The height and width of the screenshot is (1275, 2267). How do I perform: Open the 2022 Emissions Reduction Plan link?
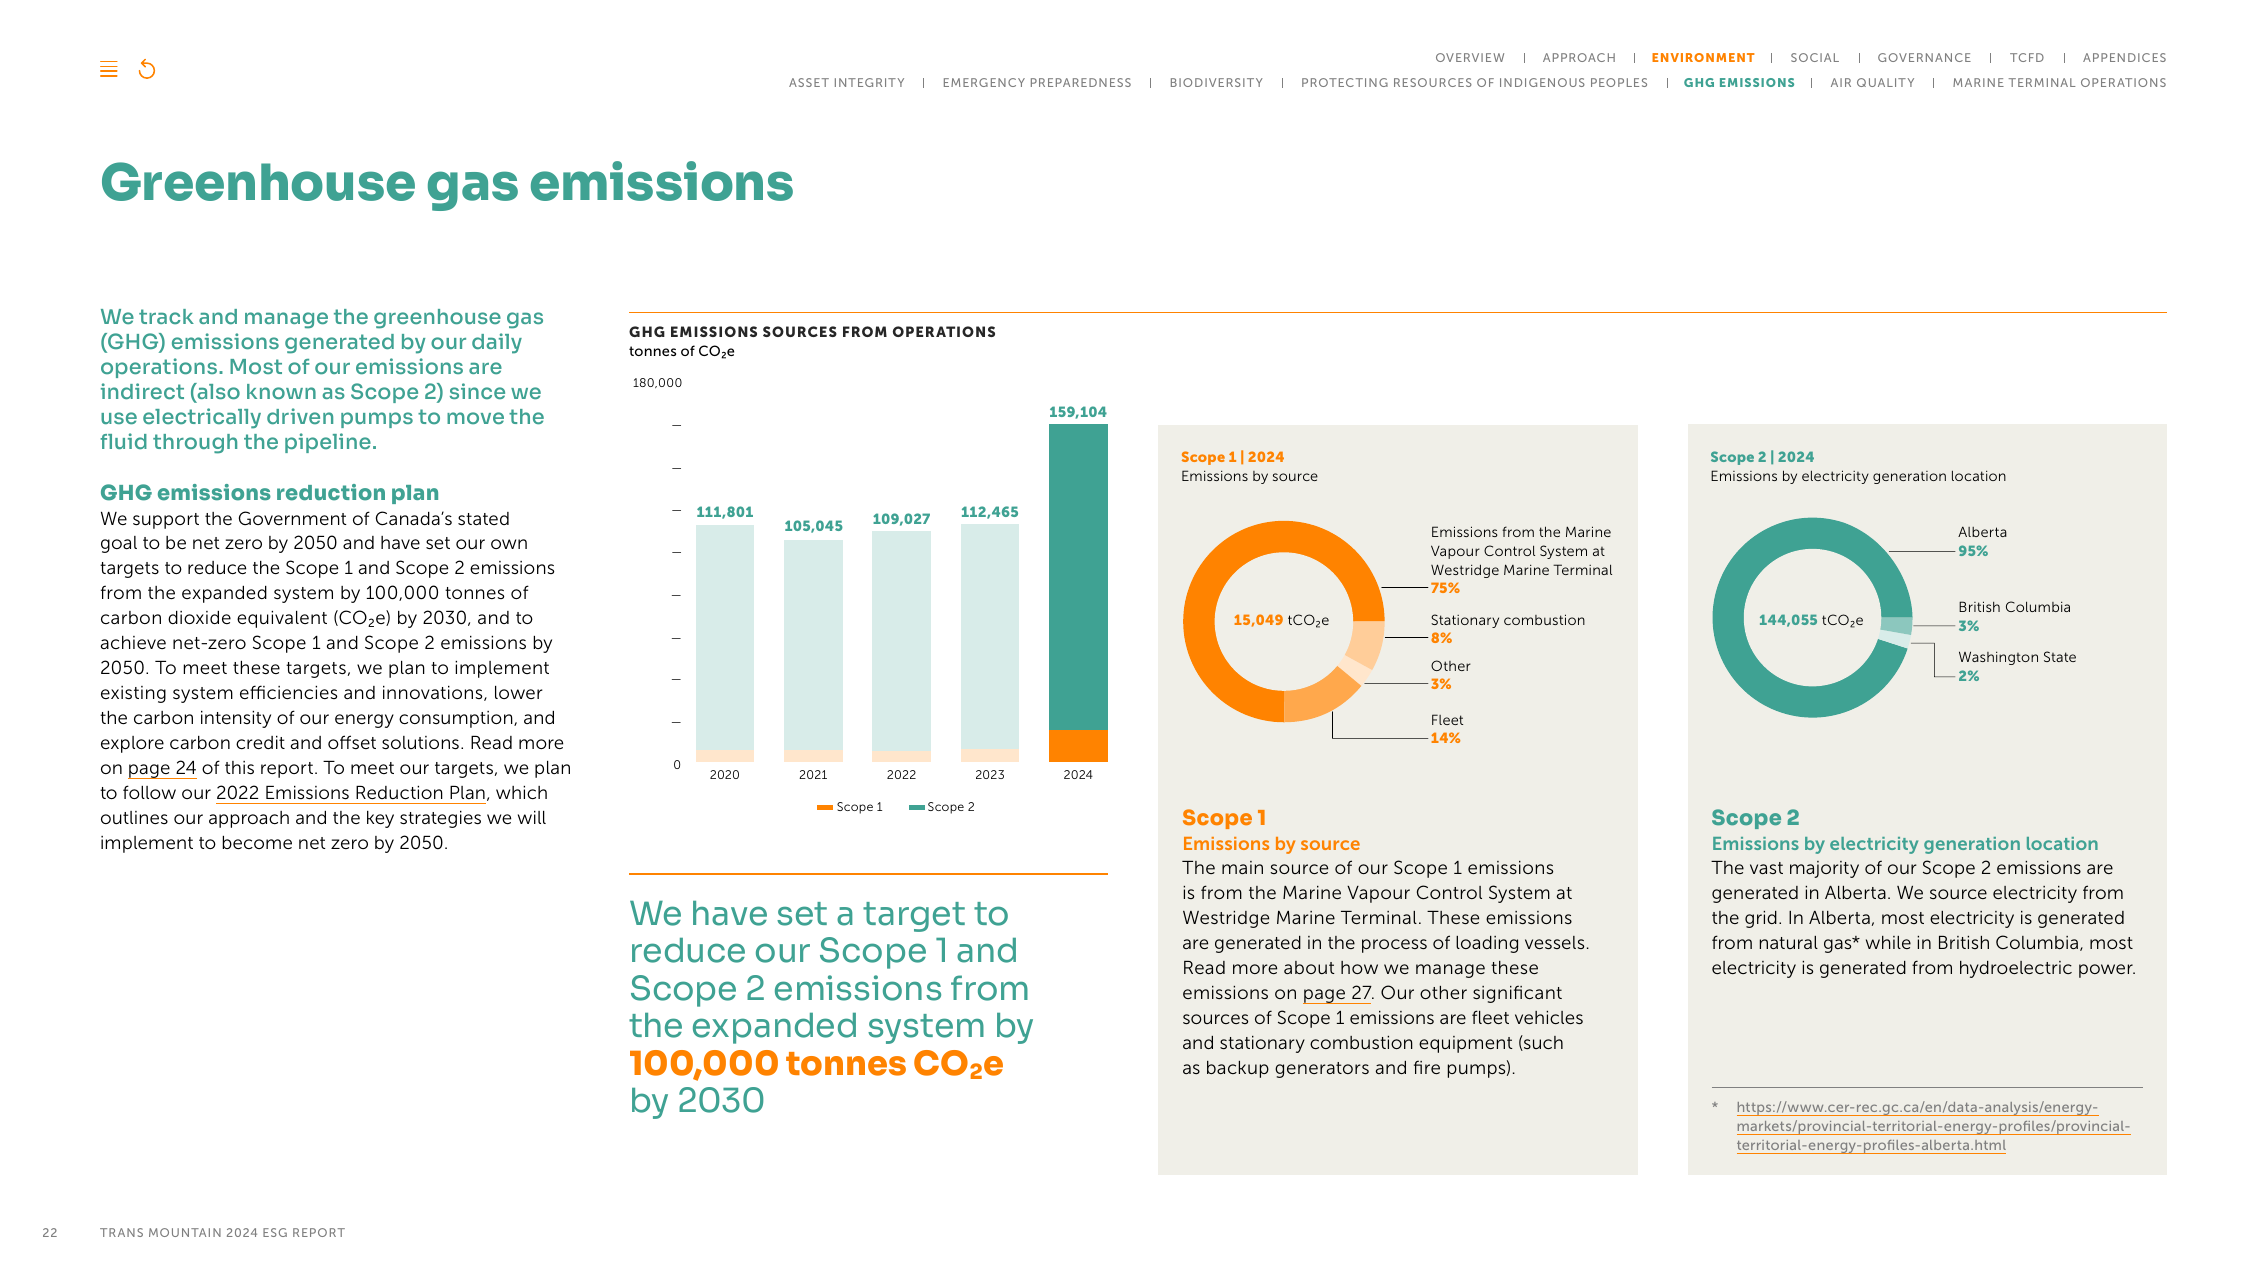pos(351,793)
